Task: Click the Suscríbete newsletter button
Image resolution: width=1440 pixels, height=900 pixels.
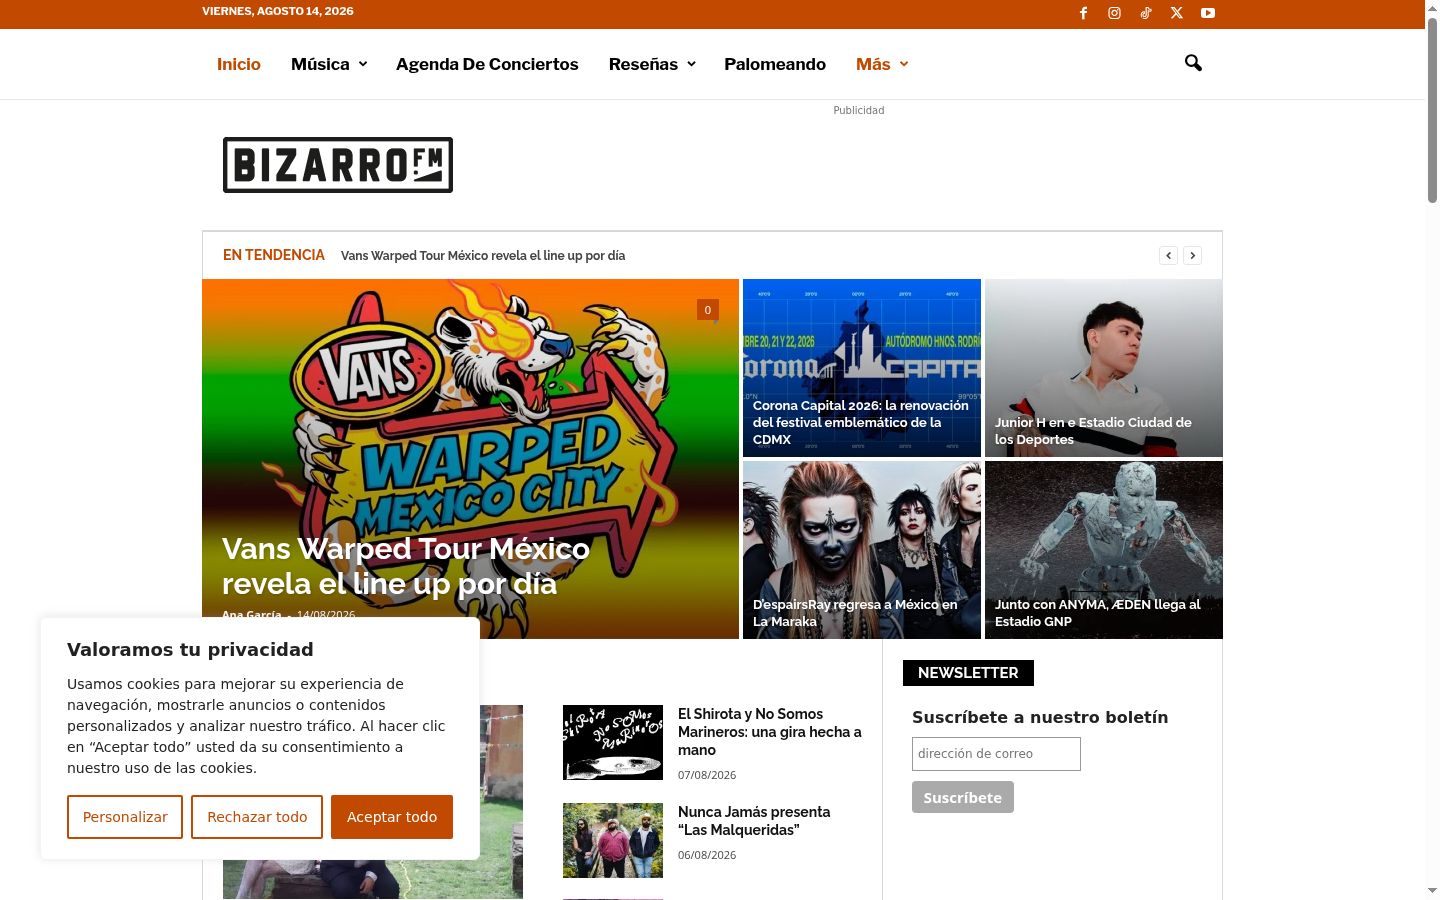Action: tap(963, 797)
